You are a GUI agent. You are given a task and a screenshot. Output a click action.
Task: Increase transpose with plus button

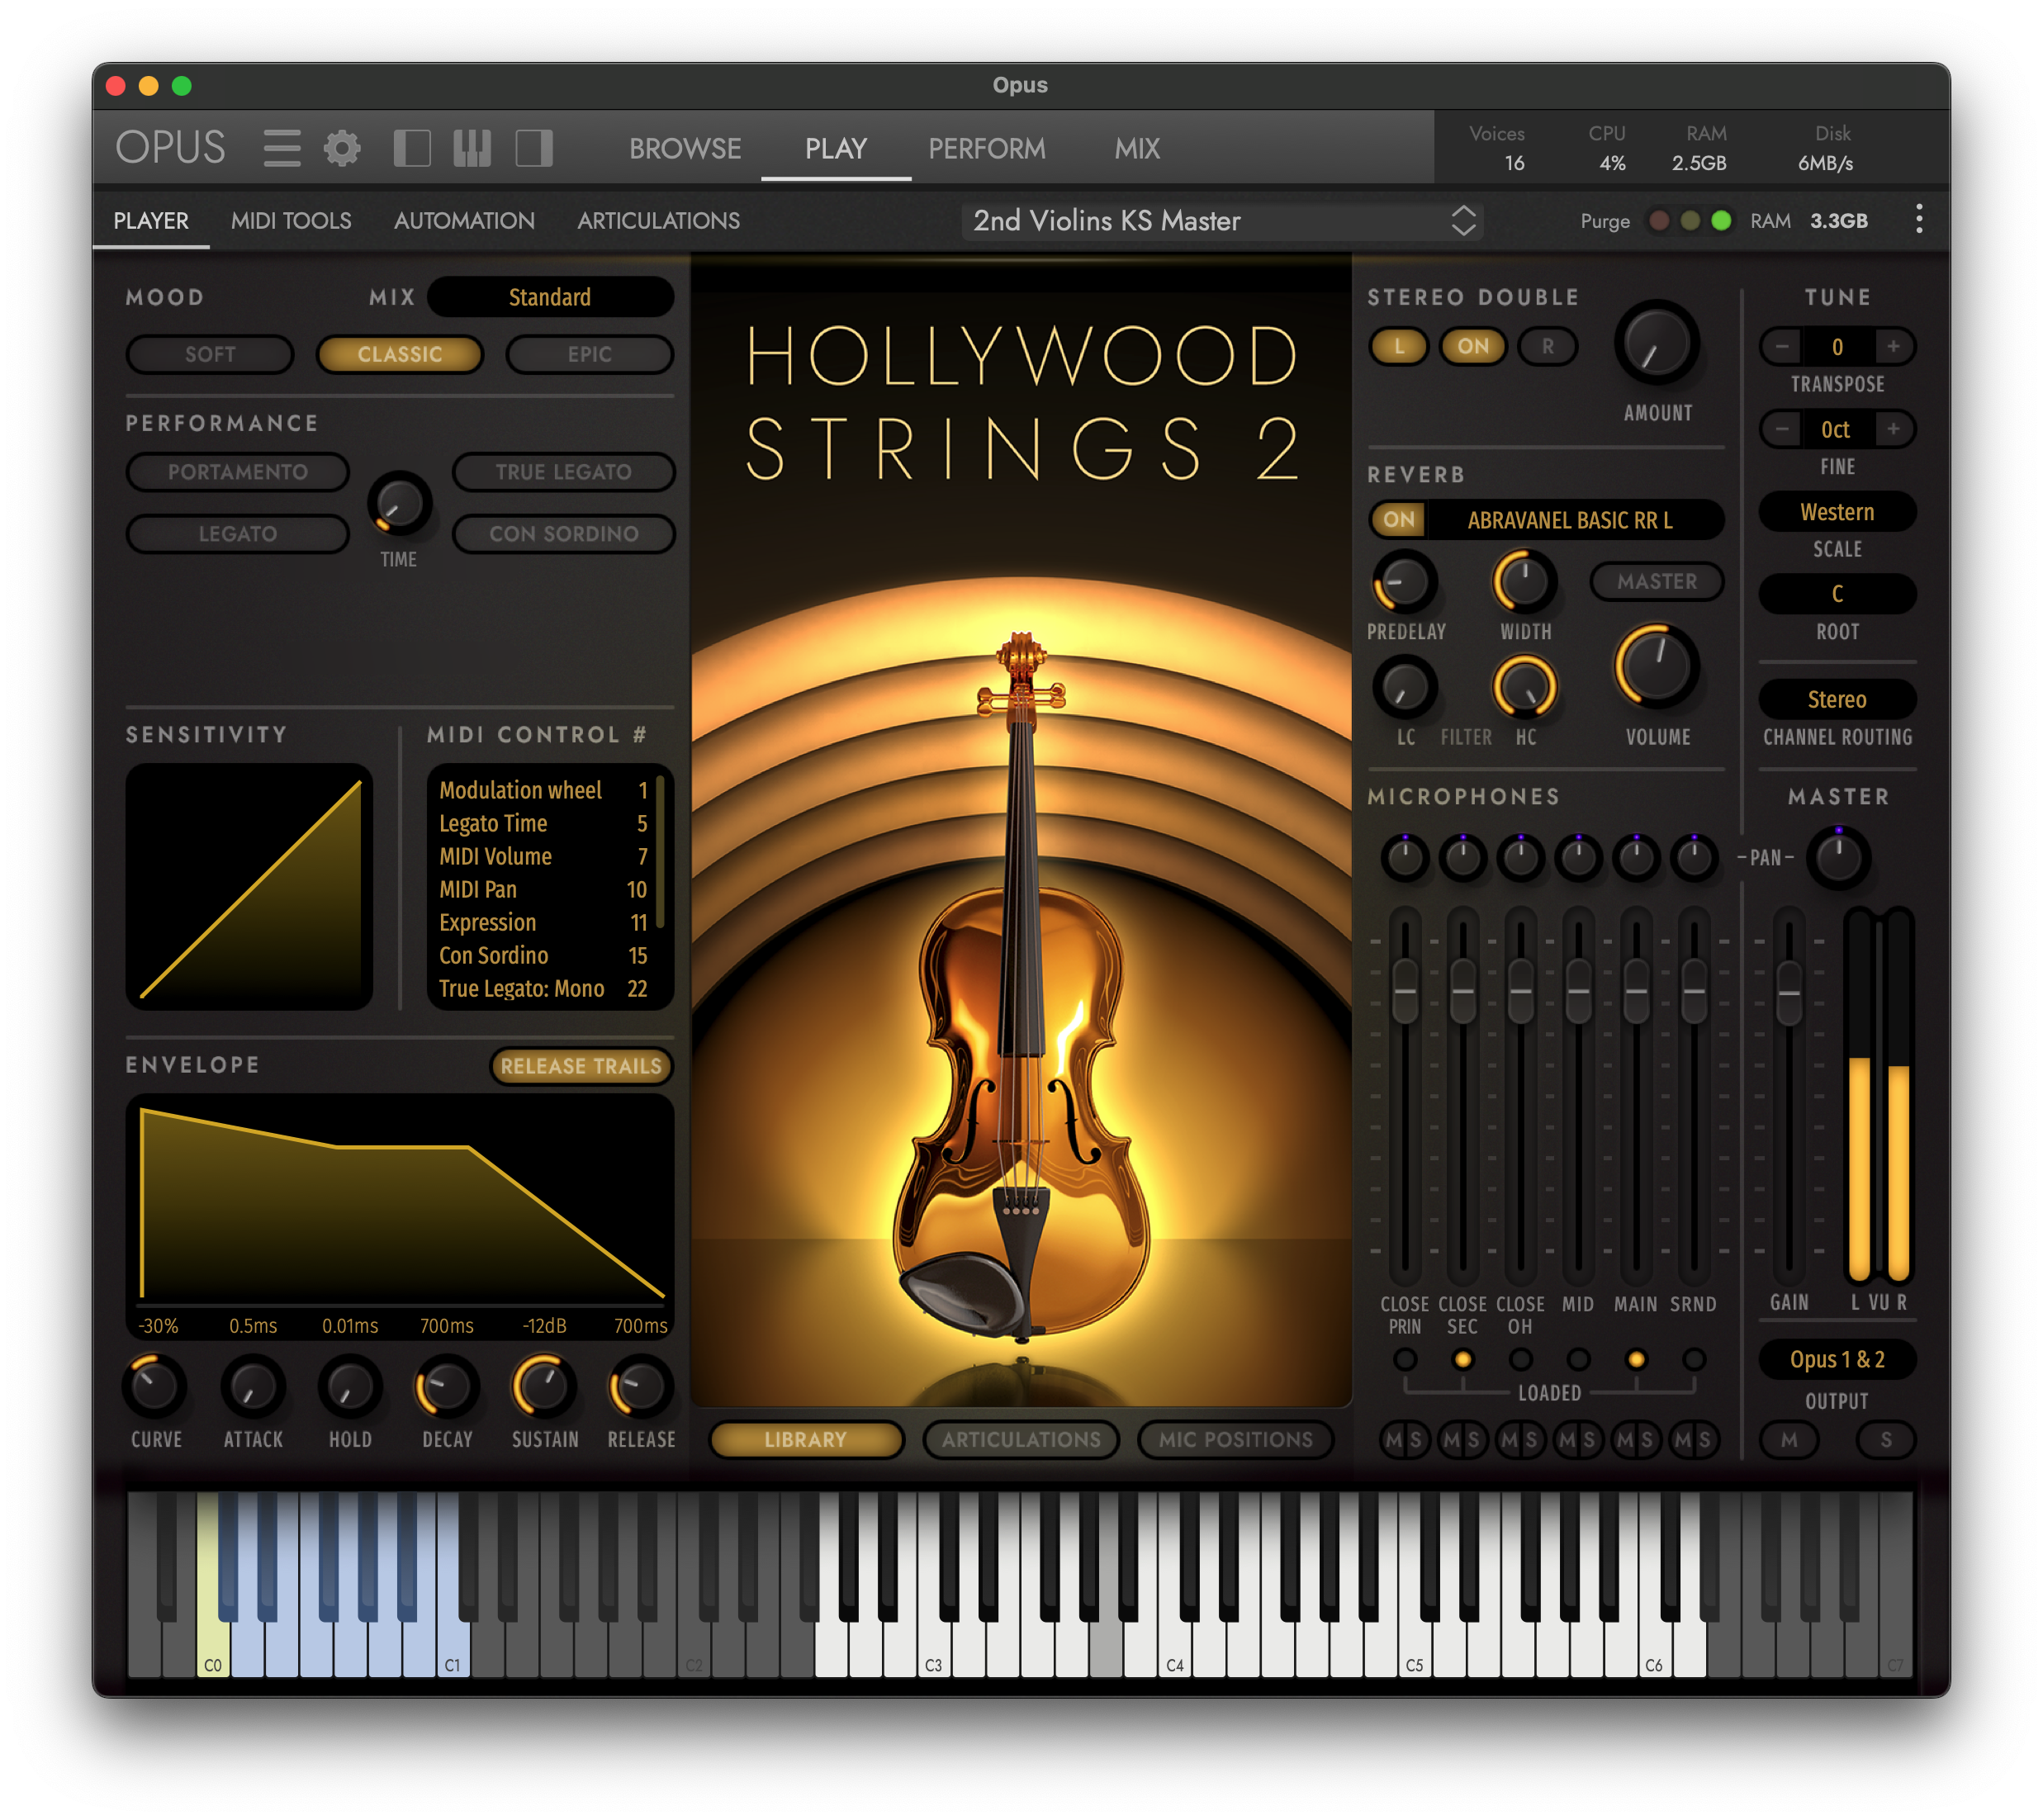[1893, 346]
